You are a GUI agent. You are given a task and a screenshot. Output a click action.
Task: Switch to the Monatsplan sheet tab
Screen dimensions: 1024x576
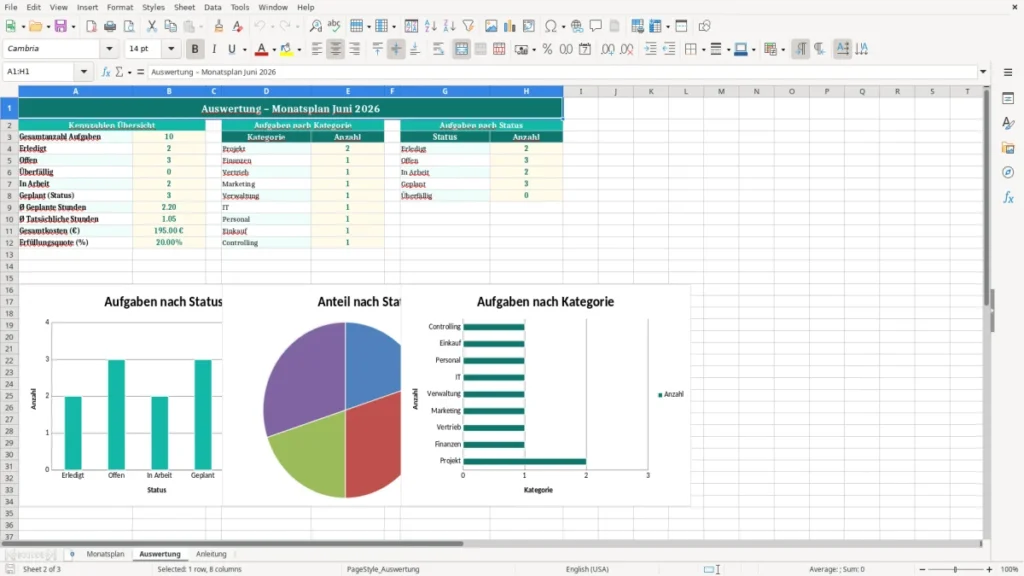(105, 554)
